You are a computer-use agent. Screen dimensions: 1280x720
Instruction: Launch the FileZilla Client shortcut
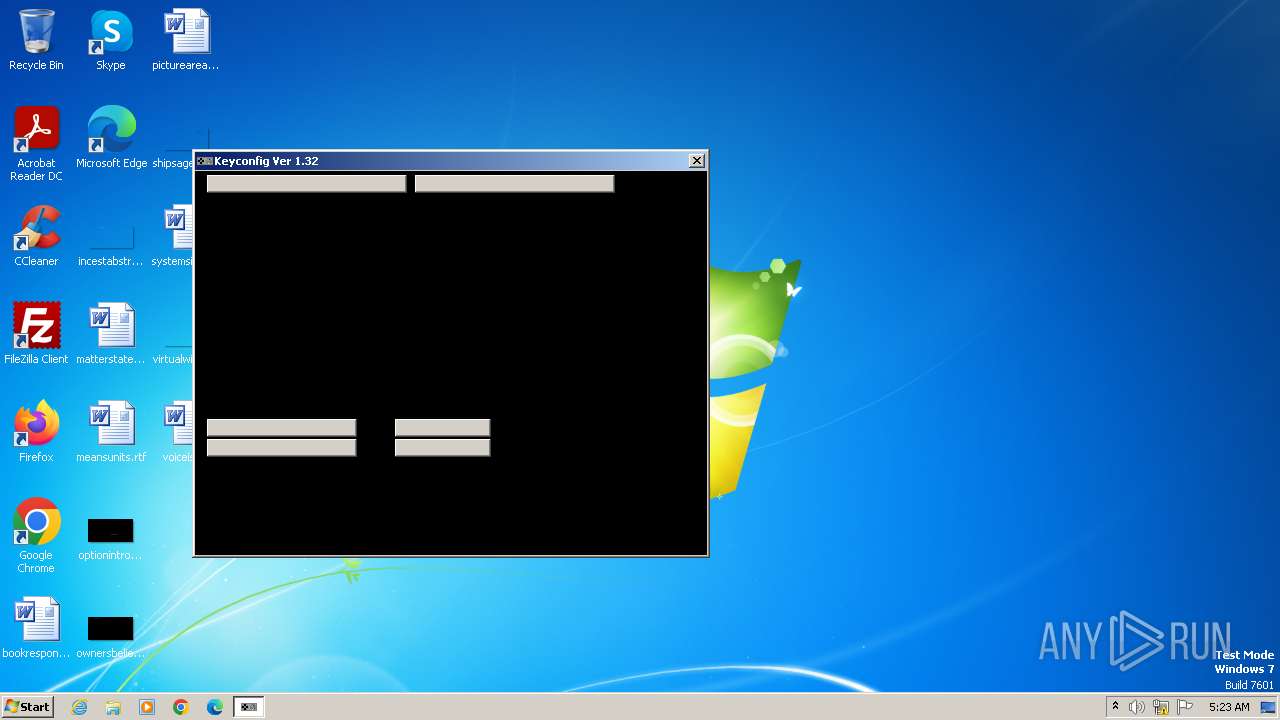pyautogui.click(x=36, y=334)
